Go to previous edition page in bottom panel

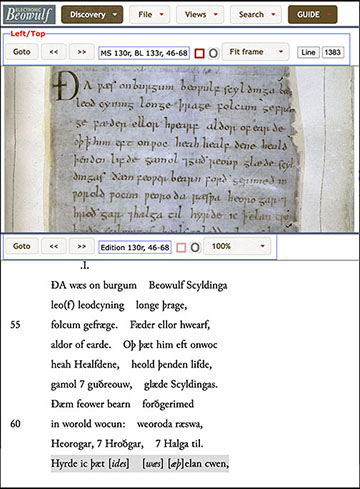point(54,246)
